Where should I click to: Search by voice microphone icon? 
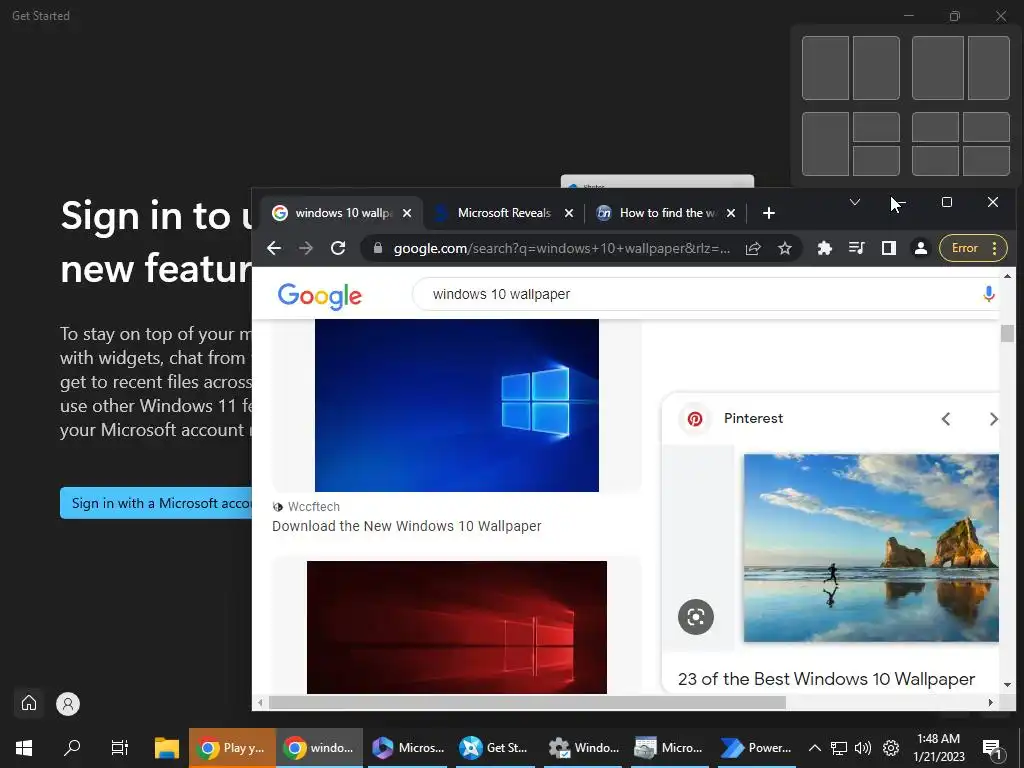pyautogui.click(x=989, y=294)
